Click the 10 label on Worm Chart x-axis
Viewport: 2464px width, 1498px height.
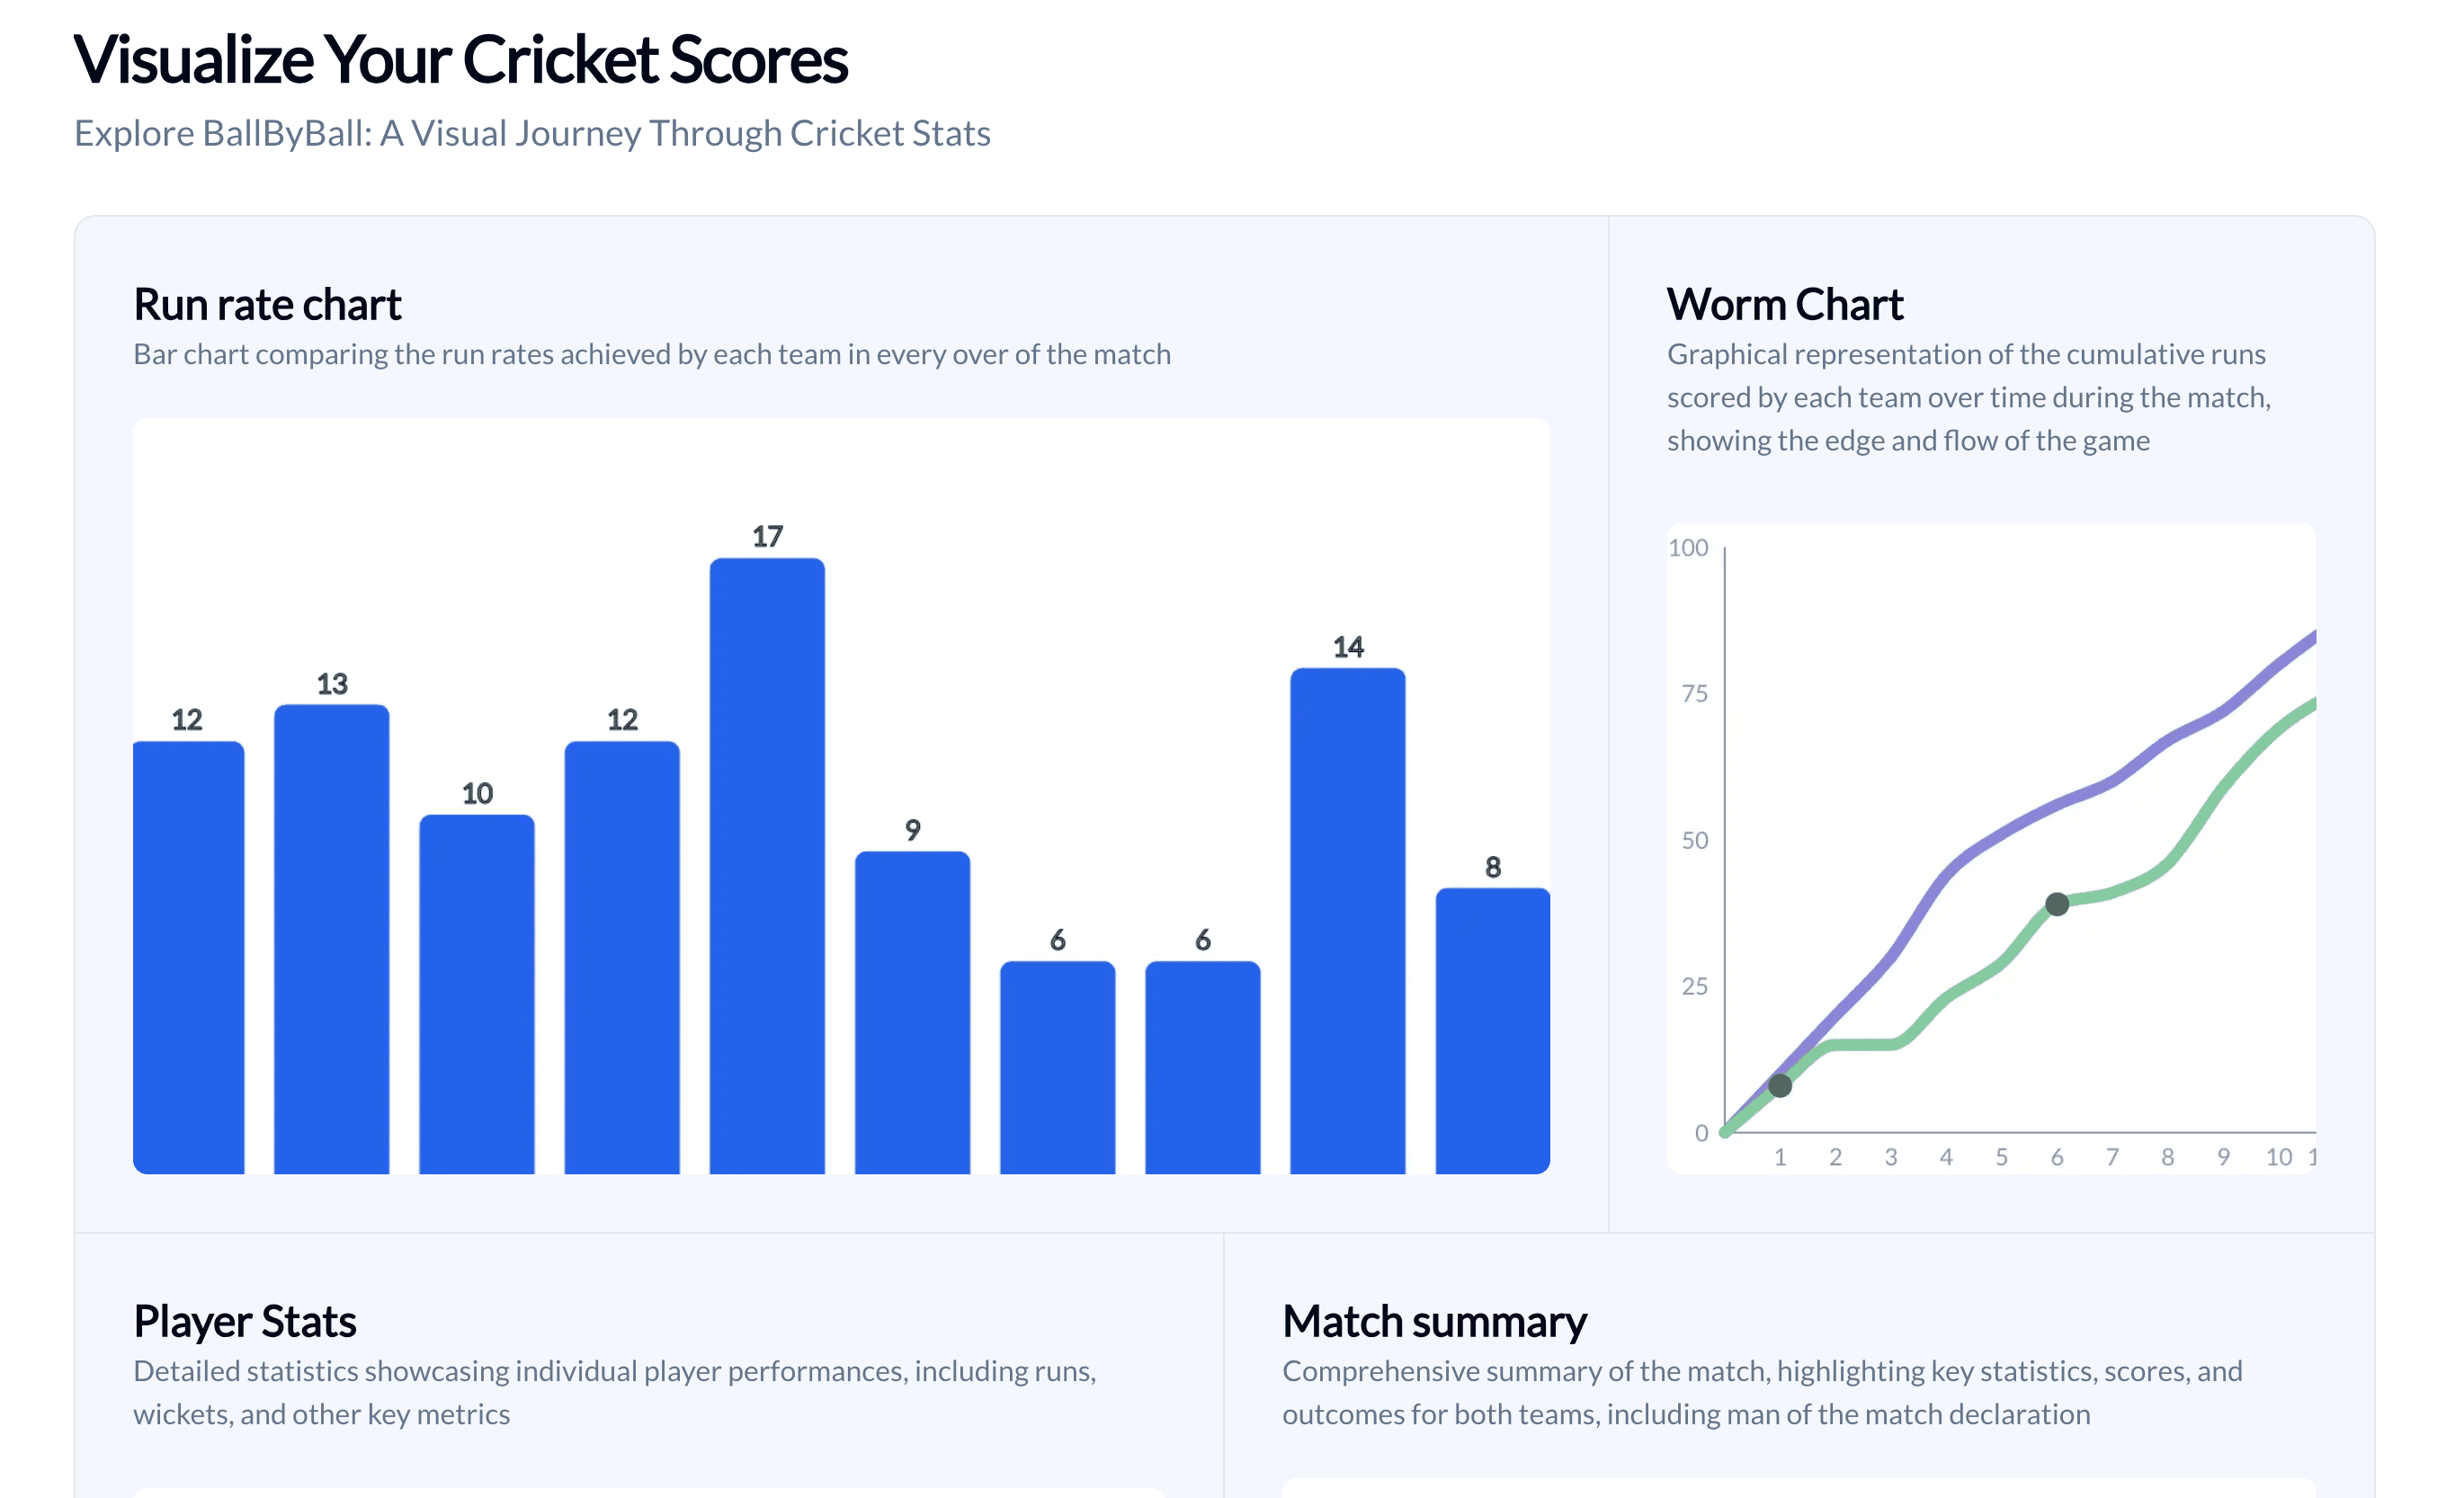point(2278,1157)
